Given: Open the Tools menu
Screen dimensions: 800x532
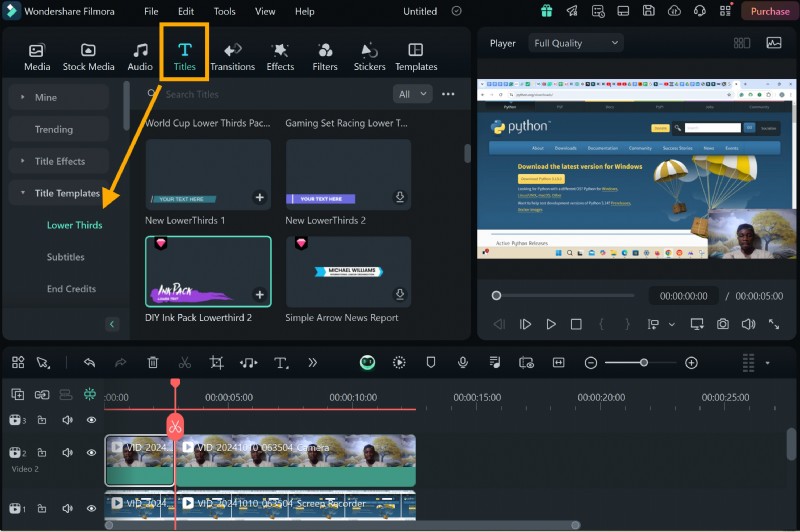Looking at the screenshot, I should [225, 11].
